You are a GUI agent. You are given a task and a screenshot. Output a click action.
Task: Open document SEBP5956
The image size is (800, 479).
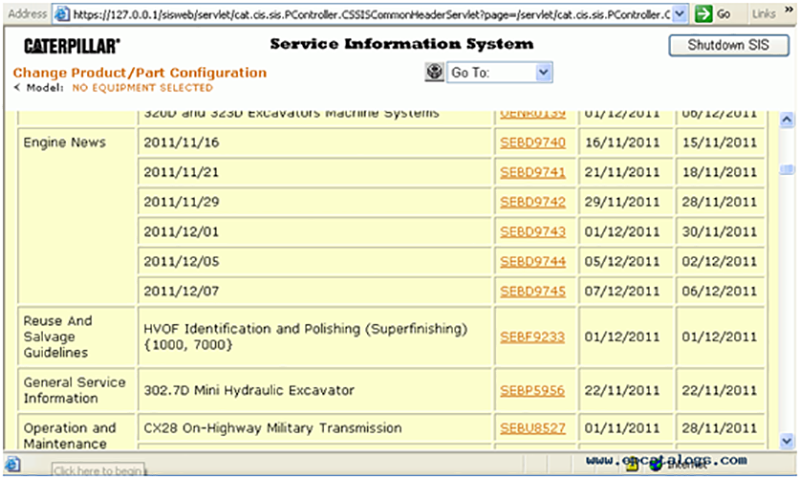pos(532,390)
